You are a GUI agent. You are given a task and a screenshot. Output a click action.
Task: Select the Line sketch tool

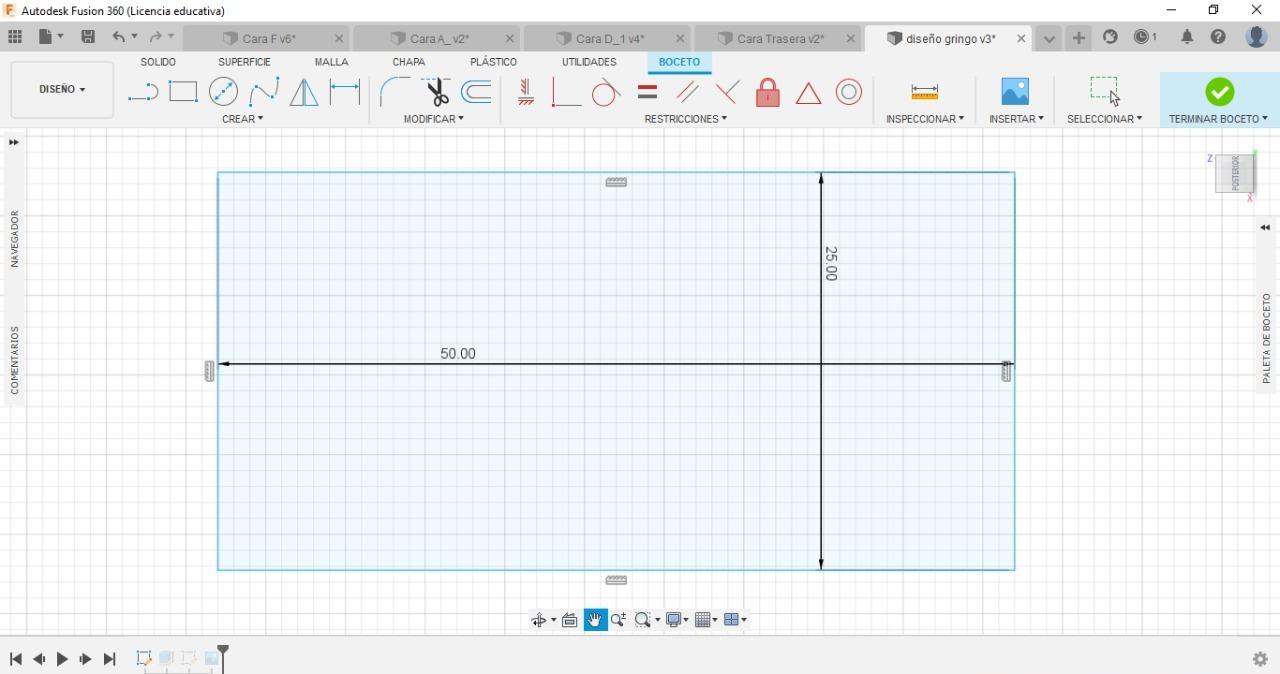(143, 93)
